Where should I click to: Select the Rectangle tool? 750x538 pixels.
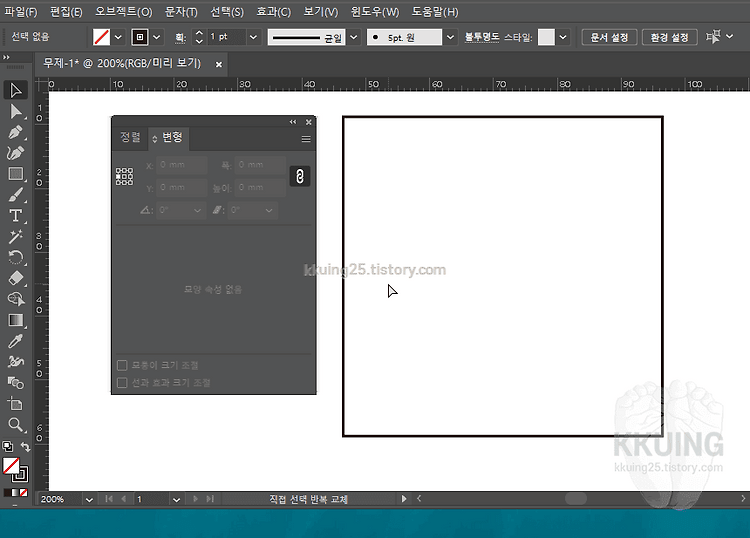[x=15, y=174]
